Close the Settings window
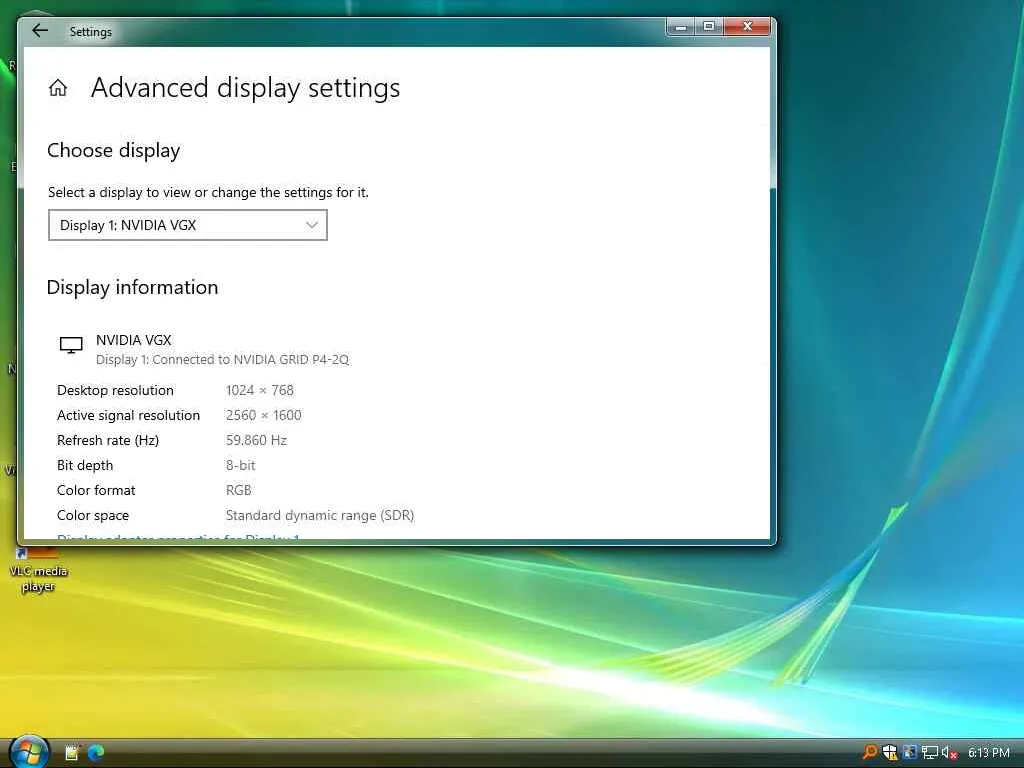Image resolution: width=1024 pixels, height=768 pixels. pos(747,27)
